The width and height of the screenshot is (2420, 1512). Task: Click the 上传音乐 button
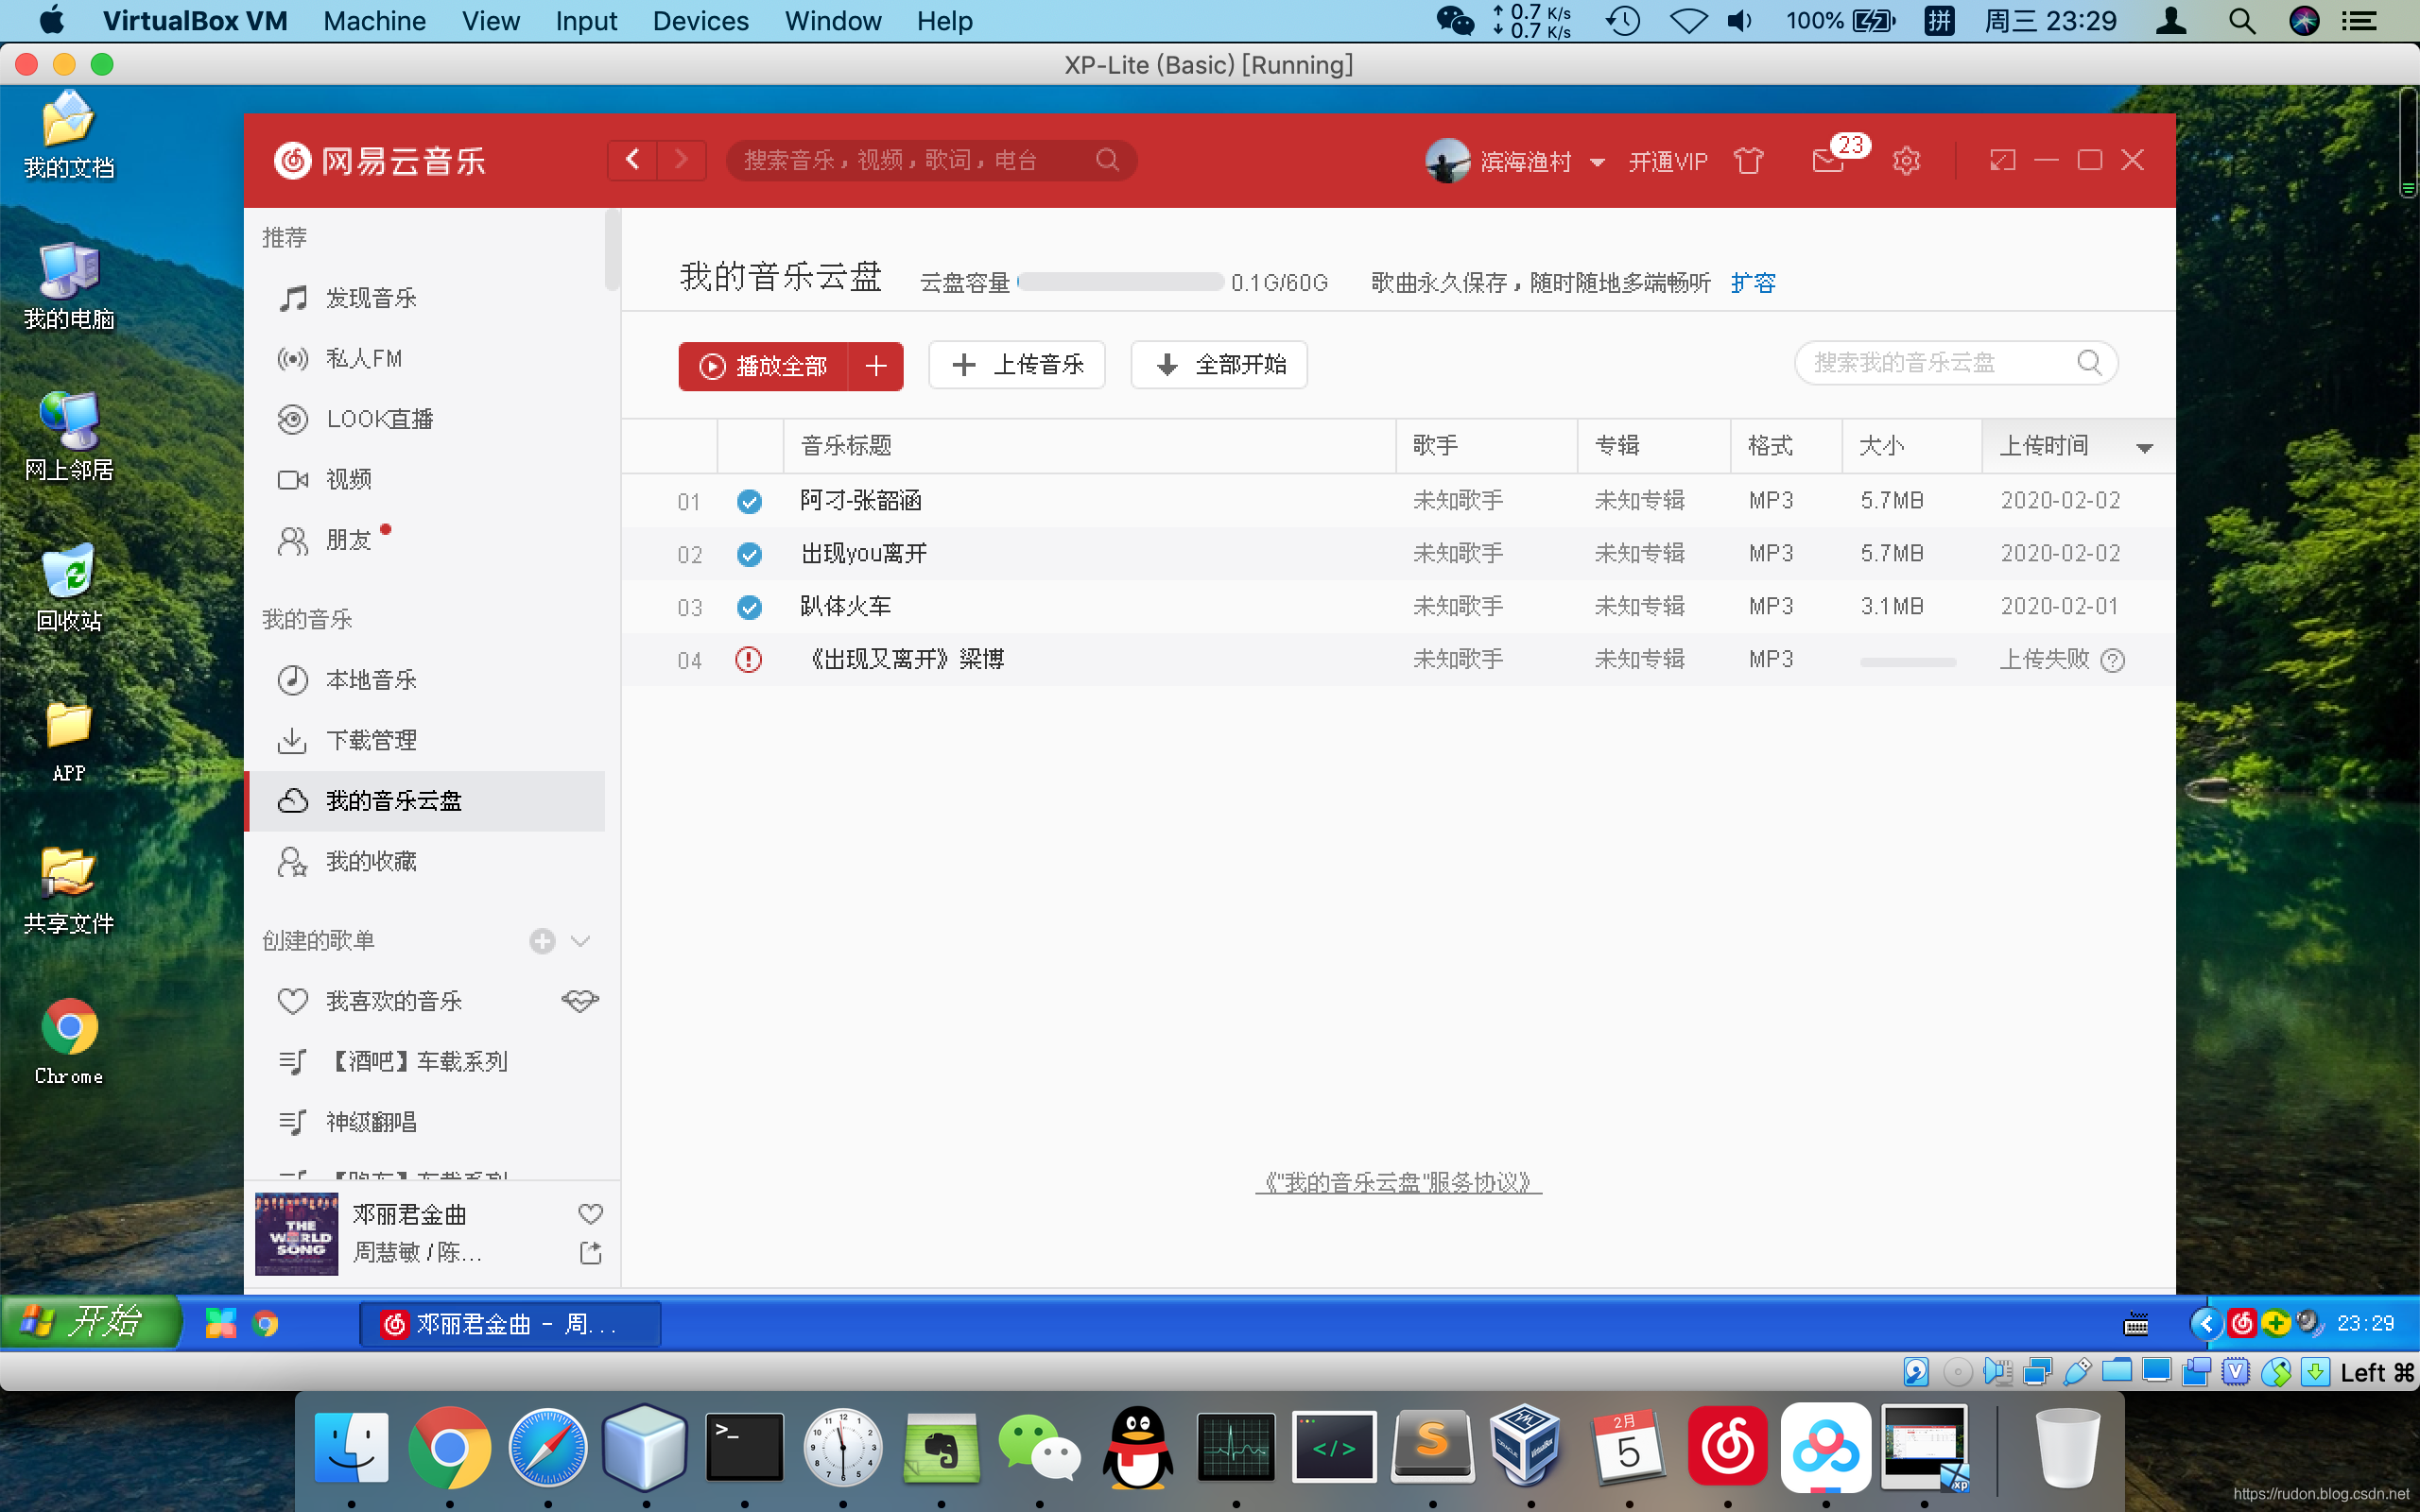(1015, 365)
